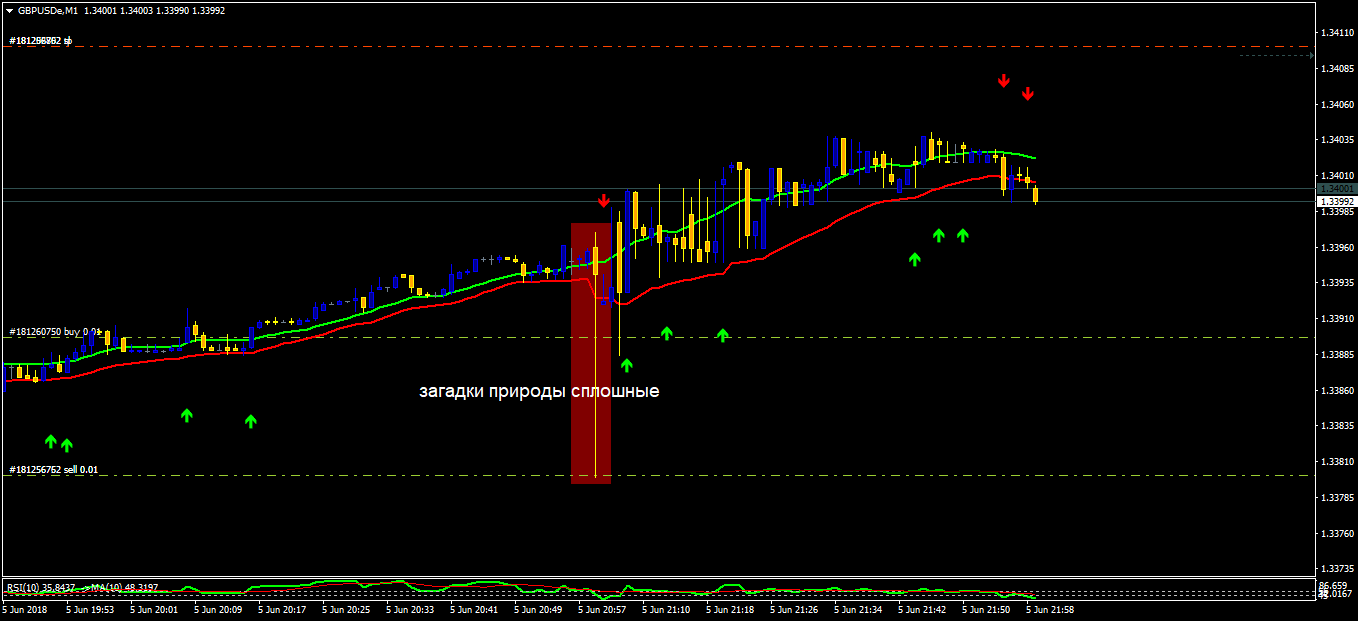Select the #181256762 sl stop-loss label
This screenshot has width=1358, height=621.
(41, 41)
